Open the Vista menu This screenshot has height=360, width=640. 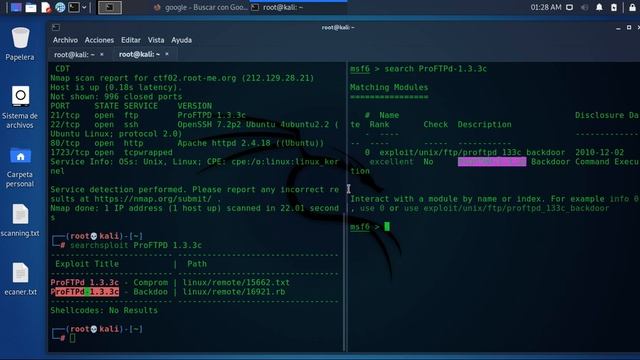[156, 40]
